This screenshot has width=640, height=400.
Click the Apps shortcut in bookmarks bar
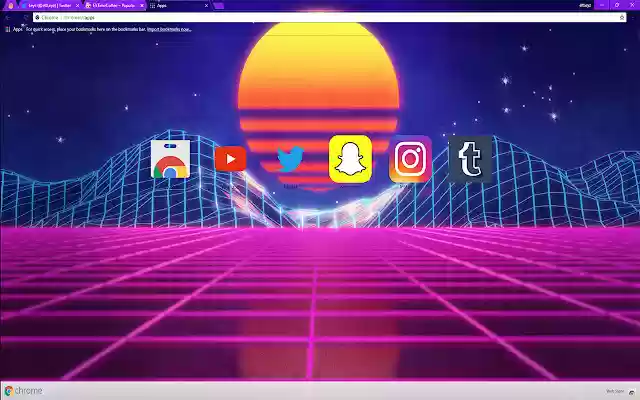pyautogui.click(x=14, y=29)
